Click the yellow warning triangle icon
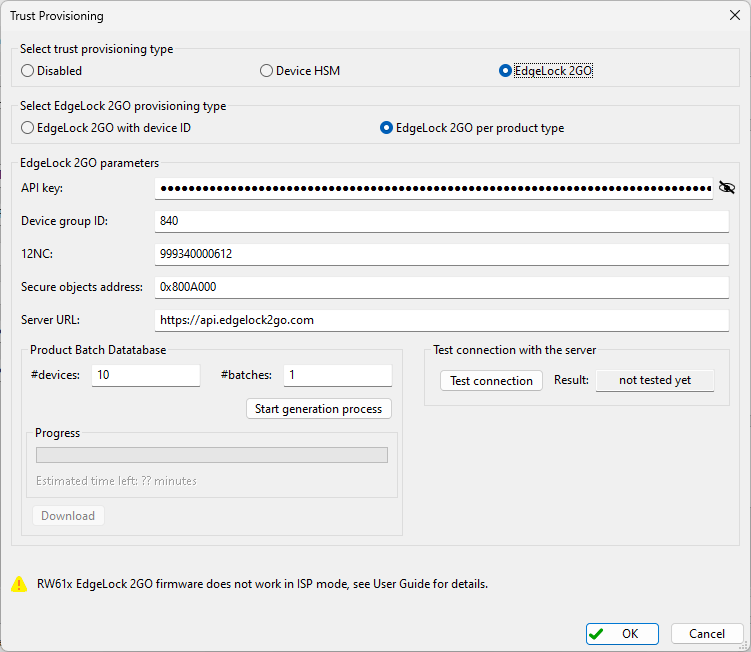 point(19,584)
